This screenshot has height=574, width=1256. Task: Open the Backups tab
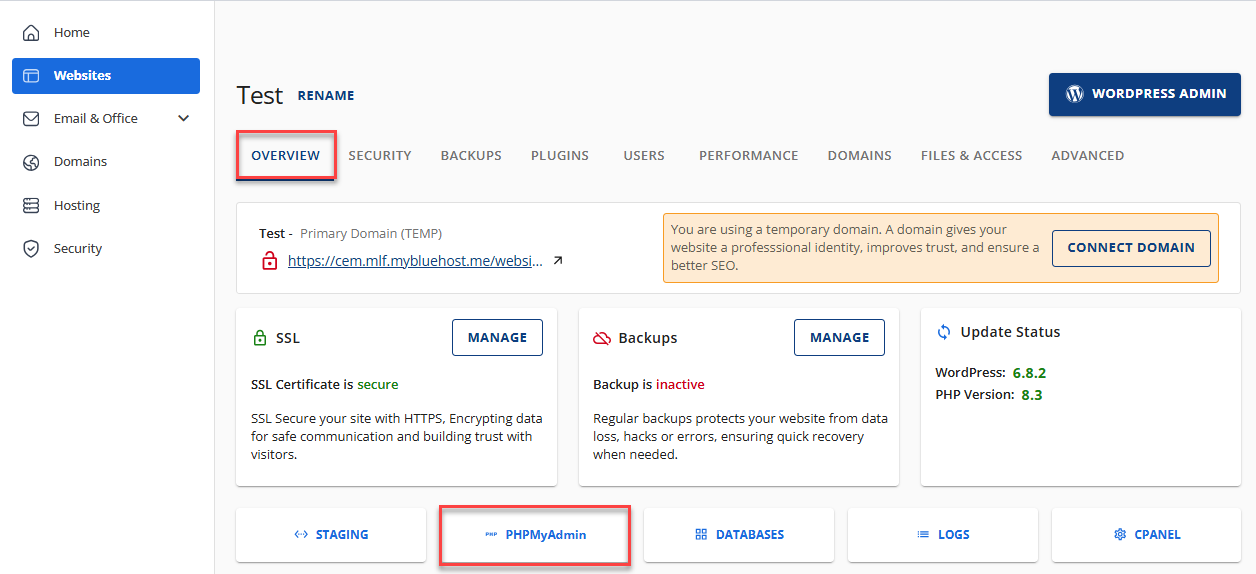click(471, 156)
